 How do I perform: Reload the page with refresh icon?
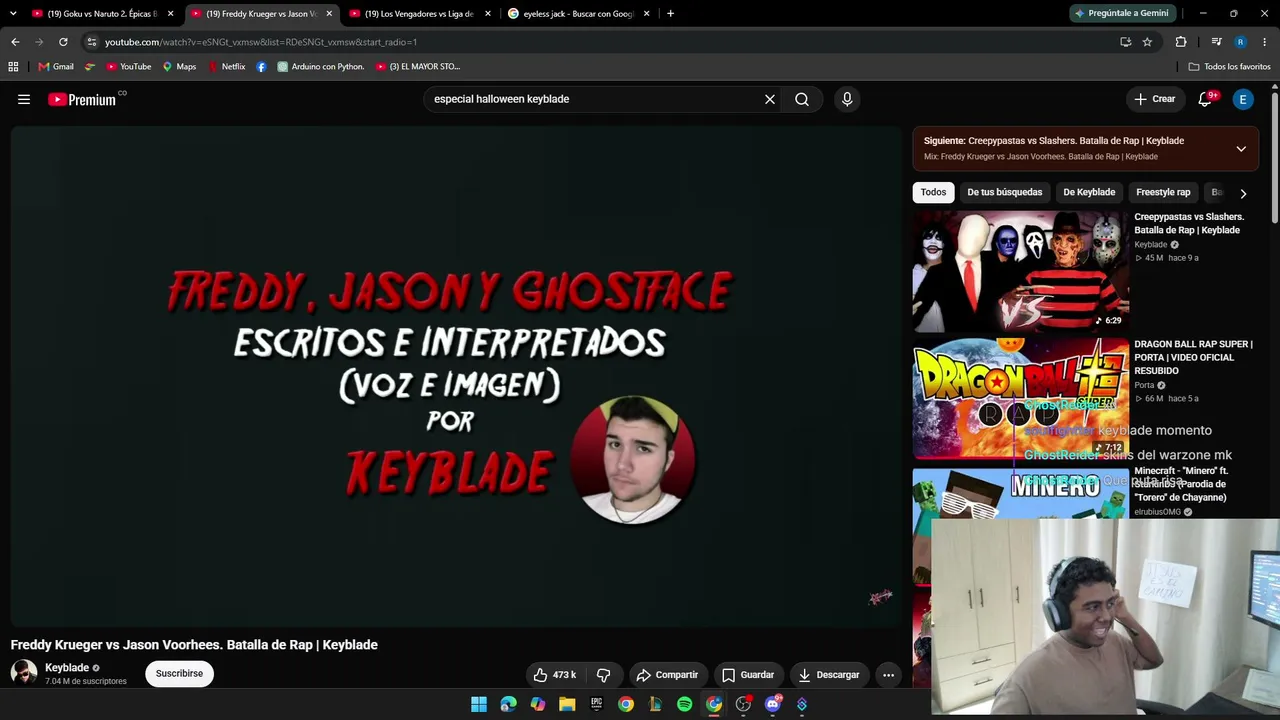[x=63, y=42]
